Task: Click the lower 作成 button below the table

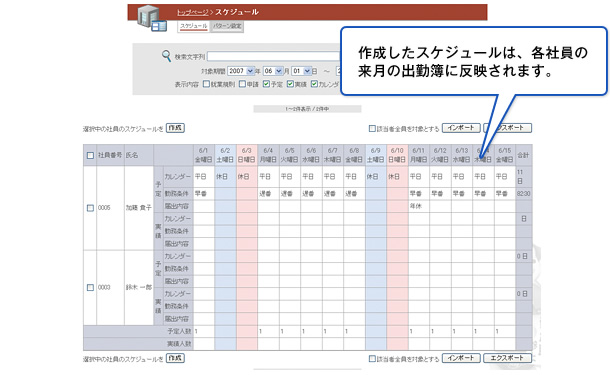Action: (x=175, y=358)
